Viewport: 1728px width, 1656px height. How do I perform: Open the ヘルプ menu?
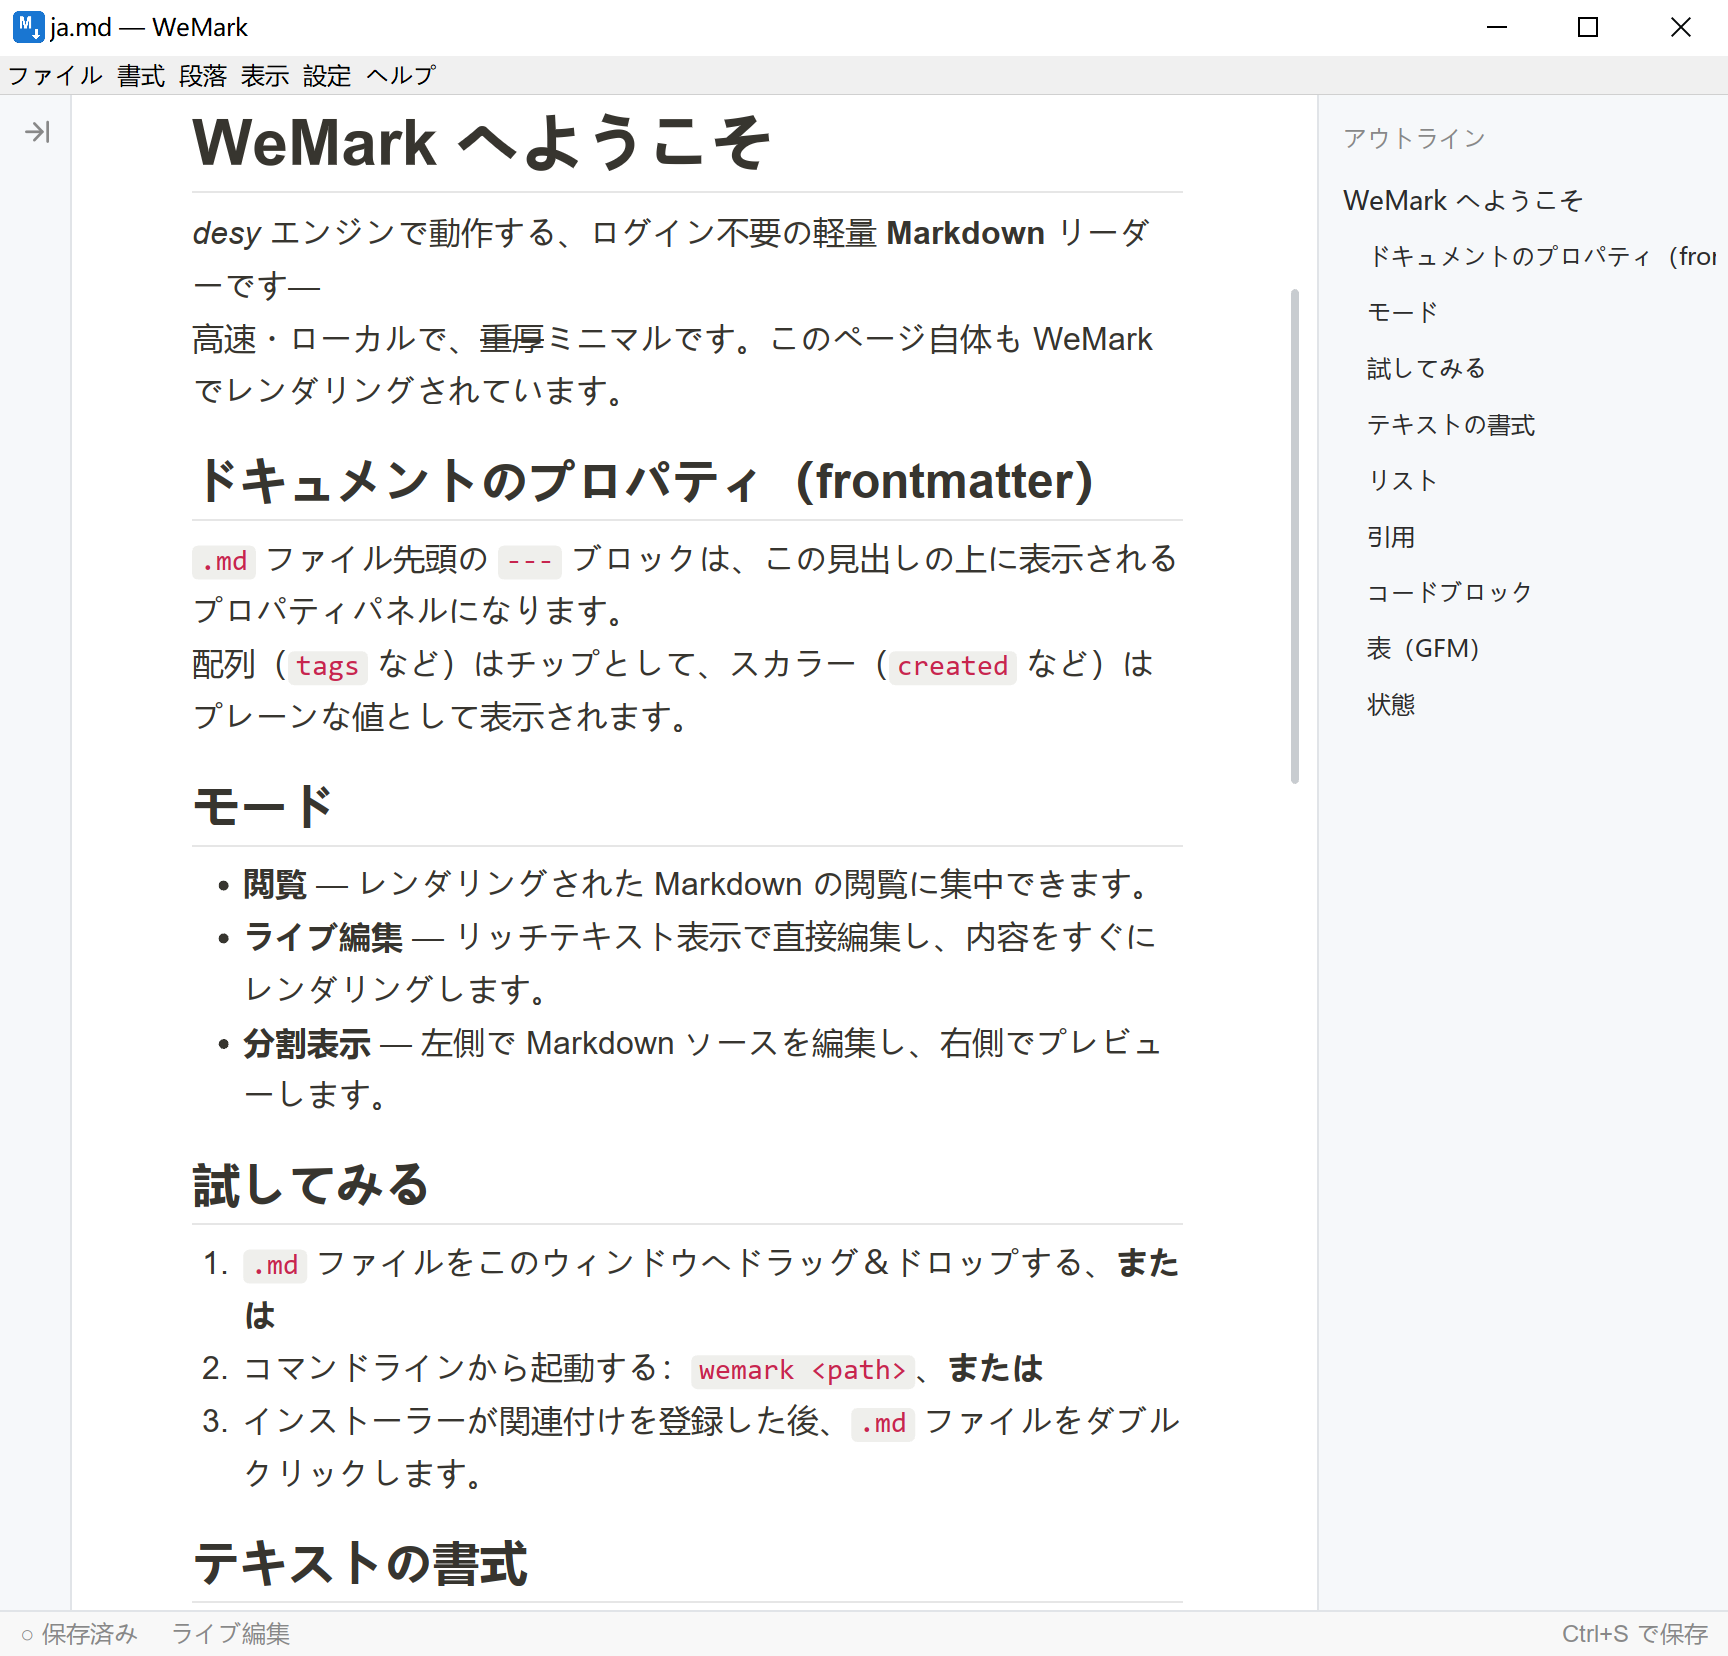(x=400, y=76)
